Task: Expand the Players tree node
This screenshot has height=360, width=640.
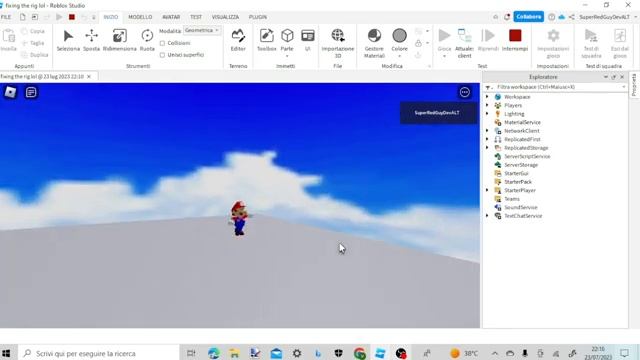Action: 487,105
